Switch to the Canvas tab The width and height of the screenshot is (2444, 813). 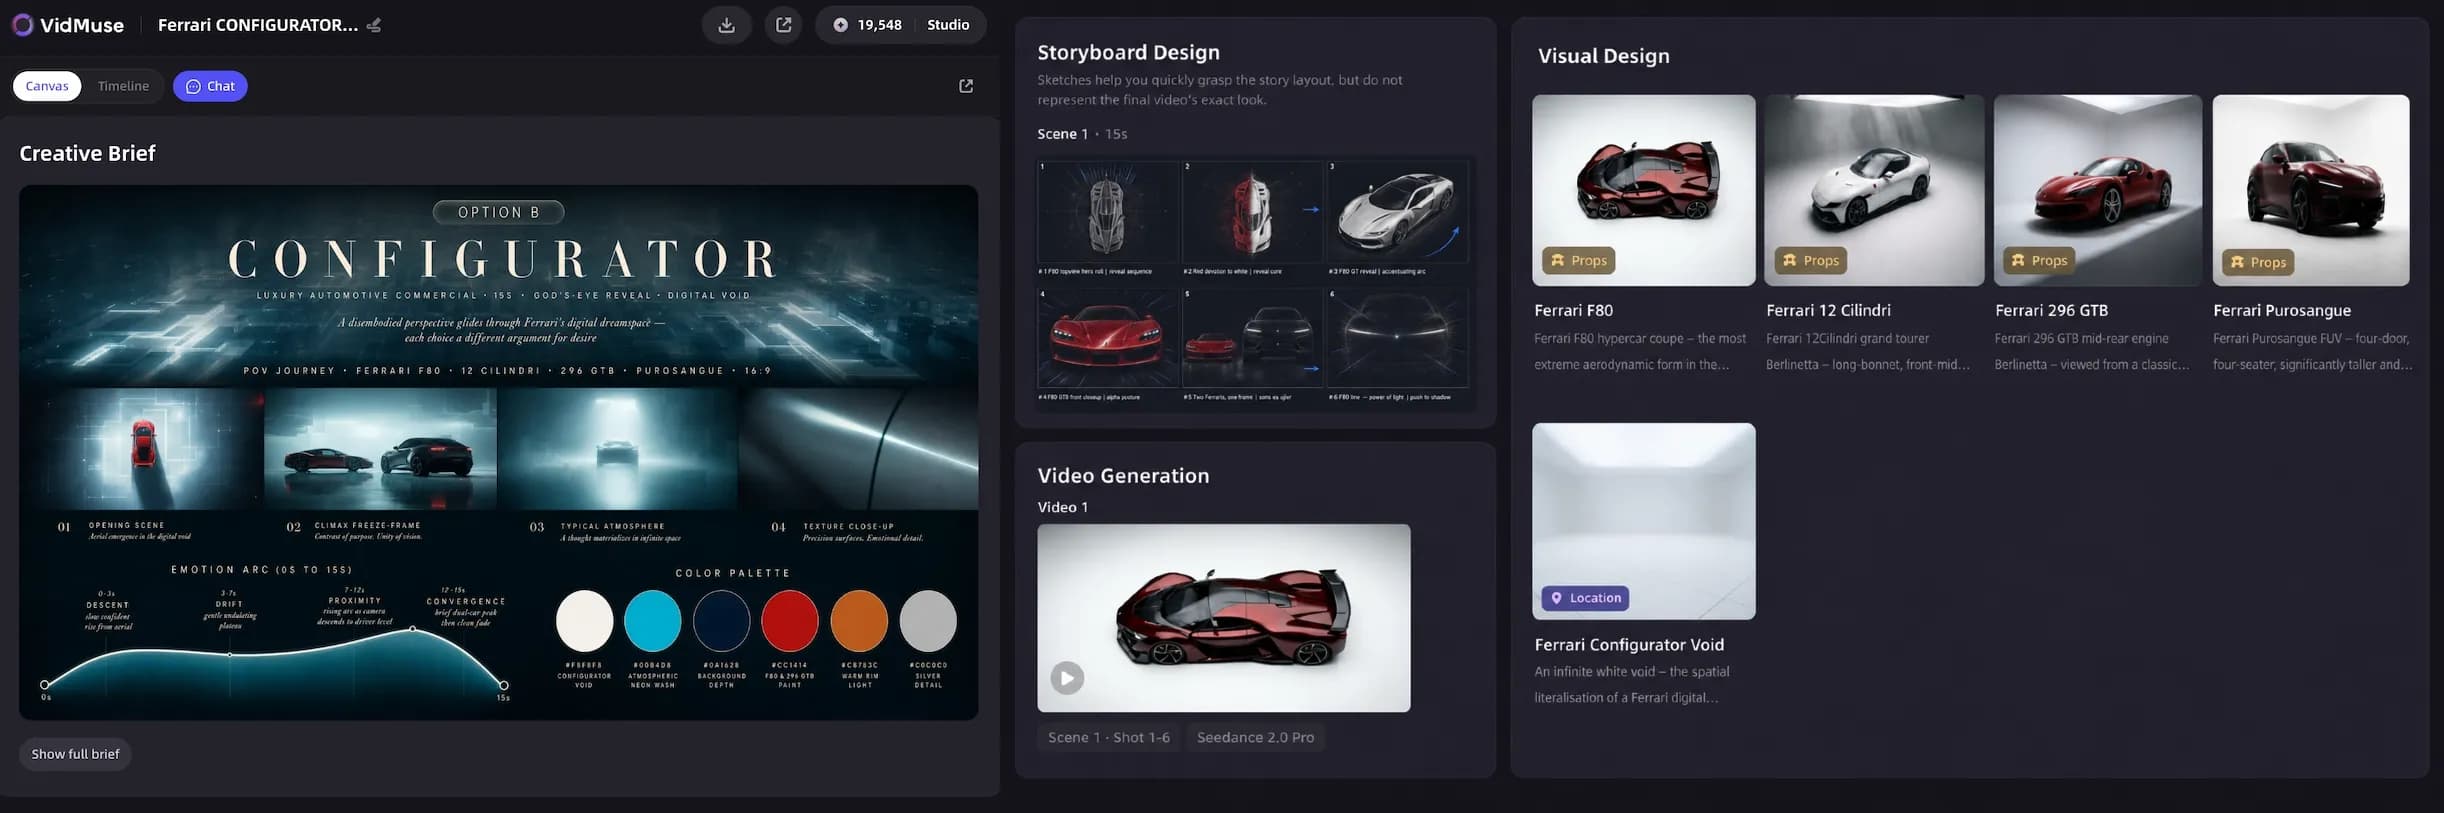pos(47,86)
